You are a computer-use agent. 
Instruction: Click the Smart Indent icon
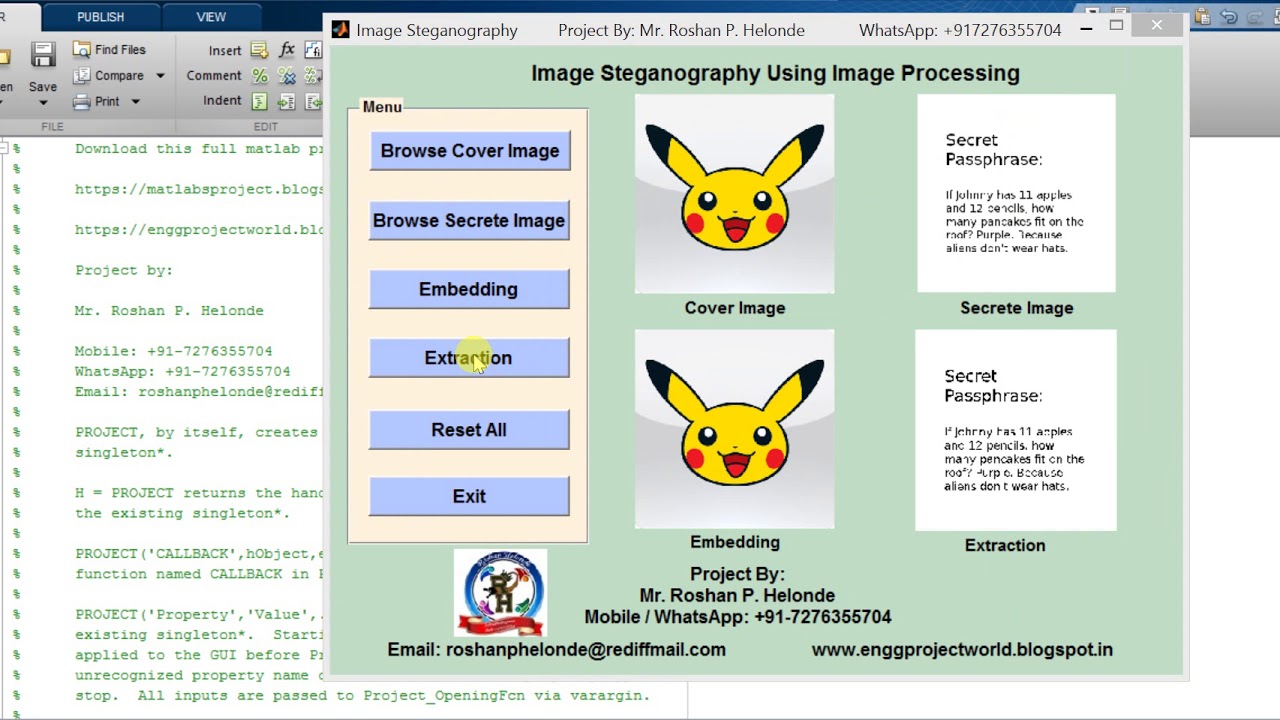260,102
